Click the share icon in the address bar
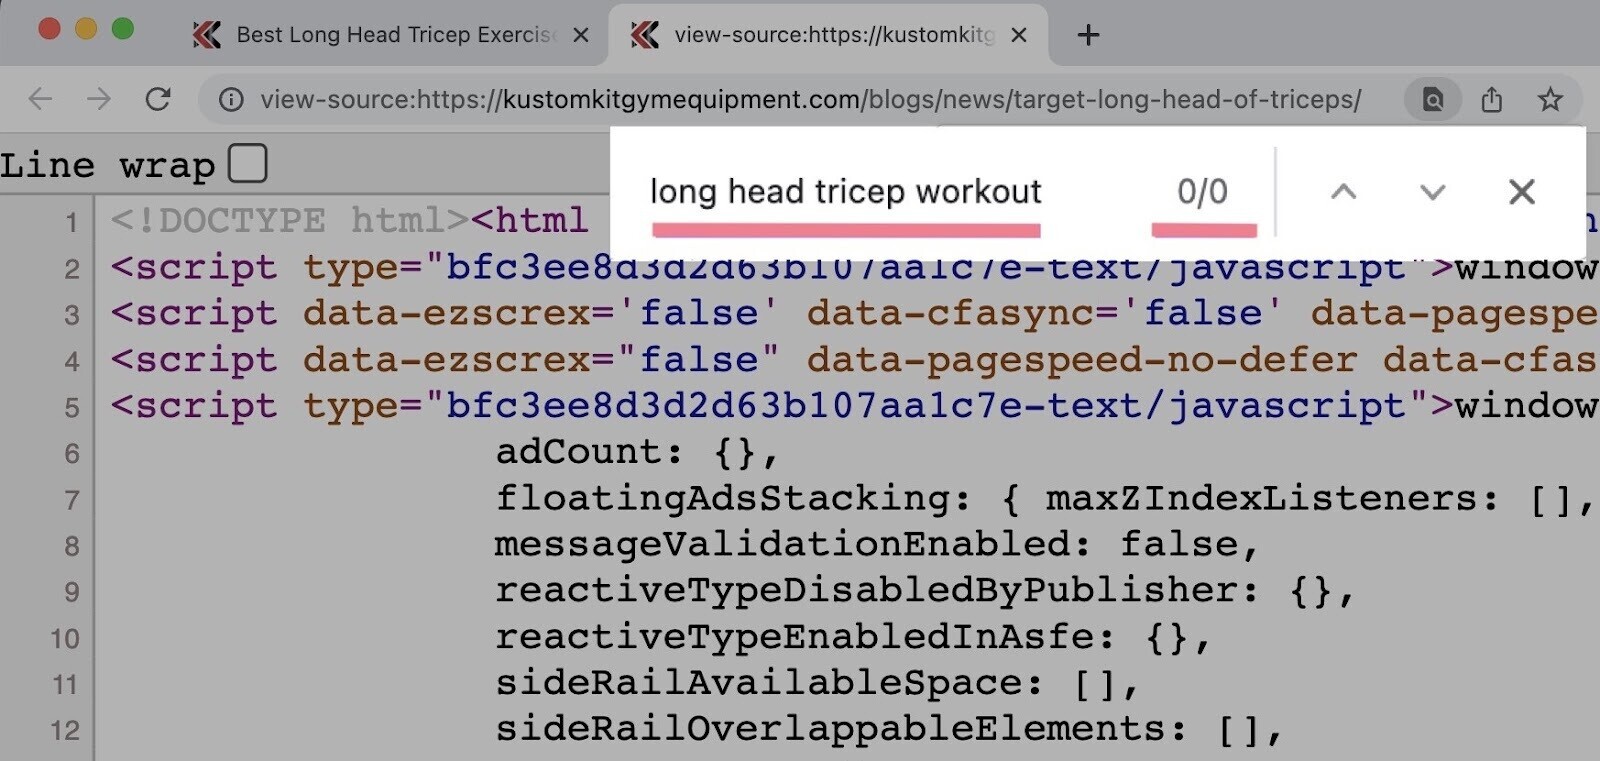This screenshot has height=761, width=1600. pos(1491,100)
